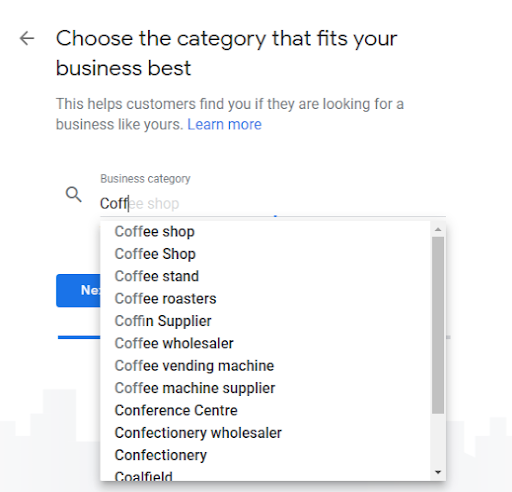Open the Learn more link

(224, 124)
